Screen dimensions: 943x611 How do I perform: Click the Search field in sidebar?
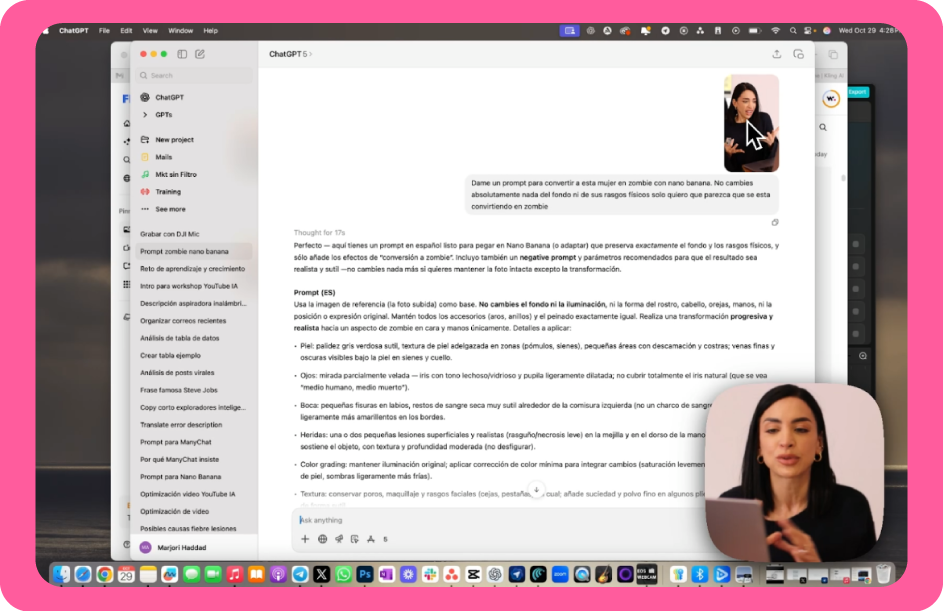coord(194,76)
